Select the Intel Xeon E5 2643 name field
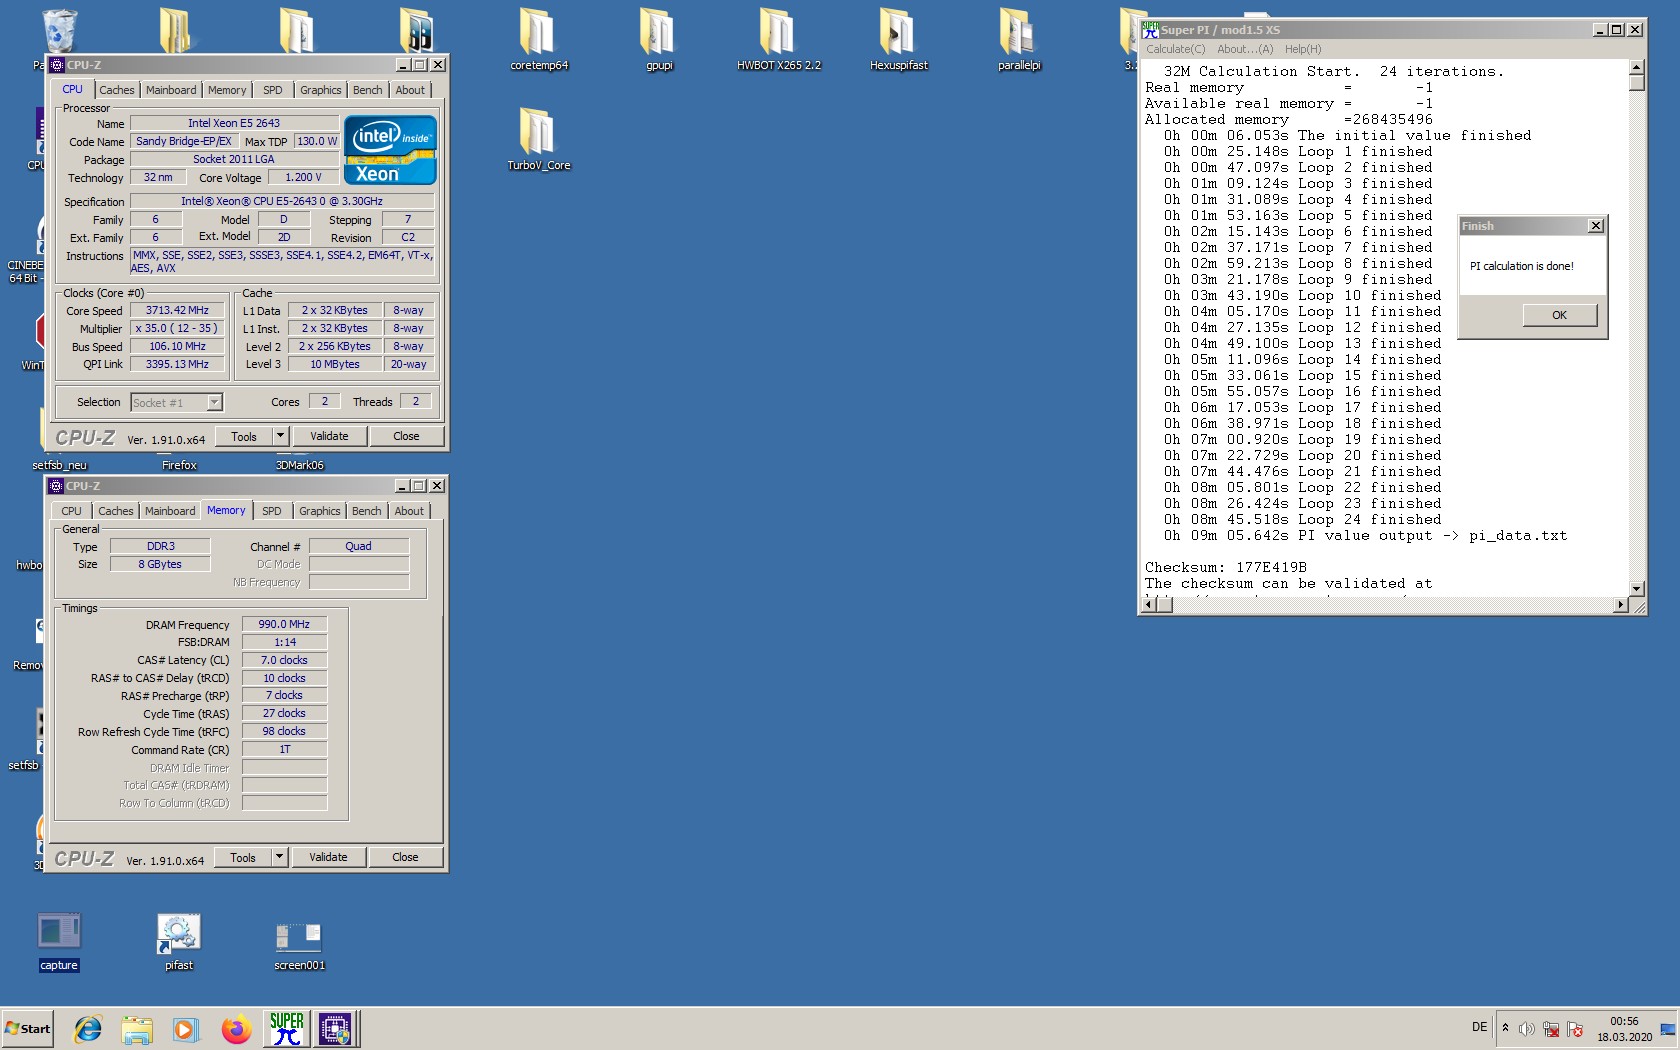The height and width of the screenshot is (1050, 1680). click(234, 123)
